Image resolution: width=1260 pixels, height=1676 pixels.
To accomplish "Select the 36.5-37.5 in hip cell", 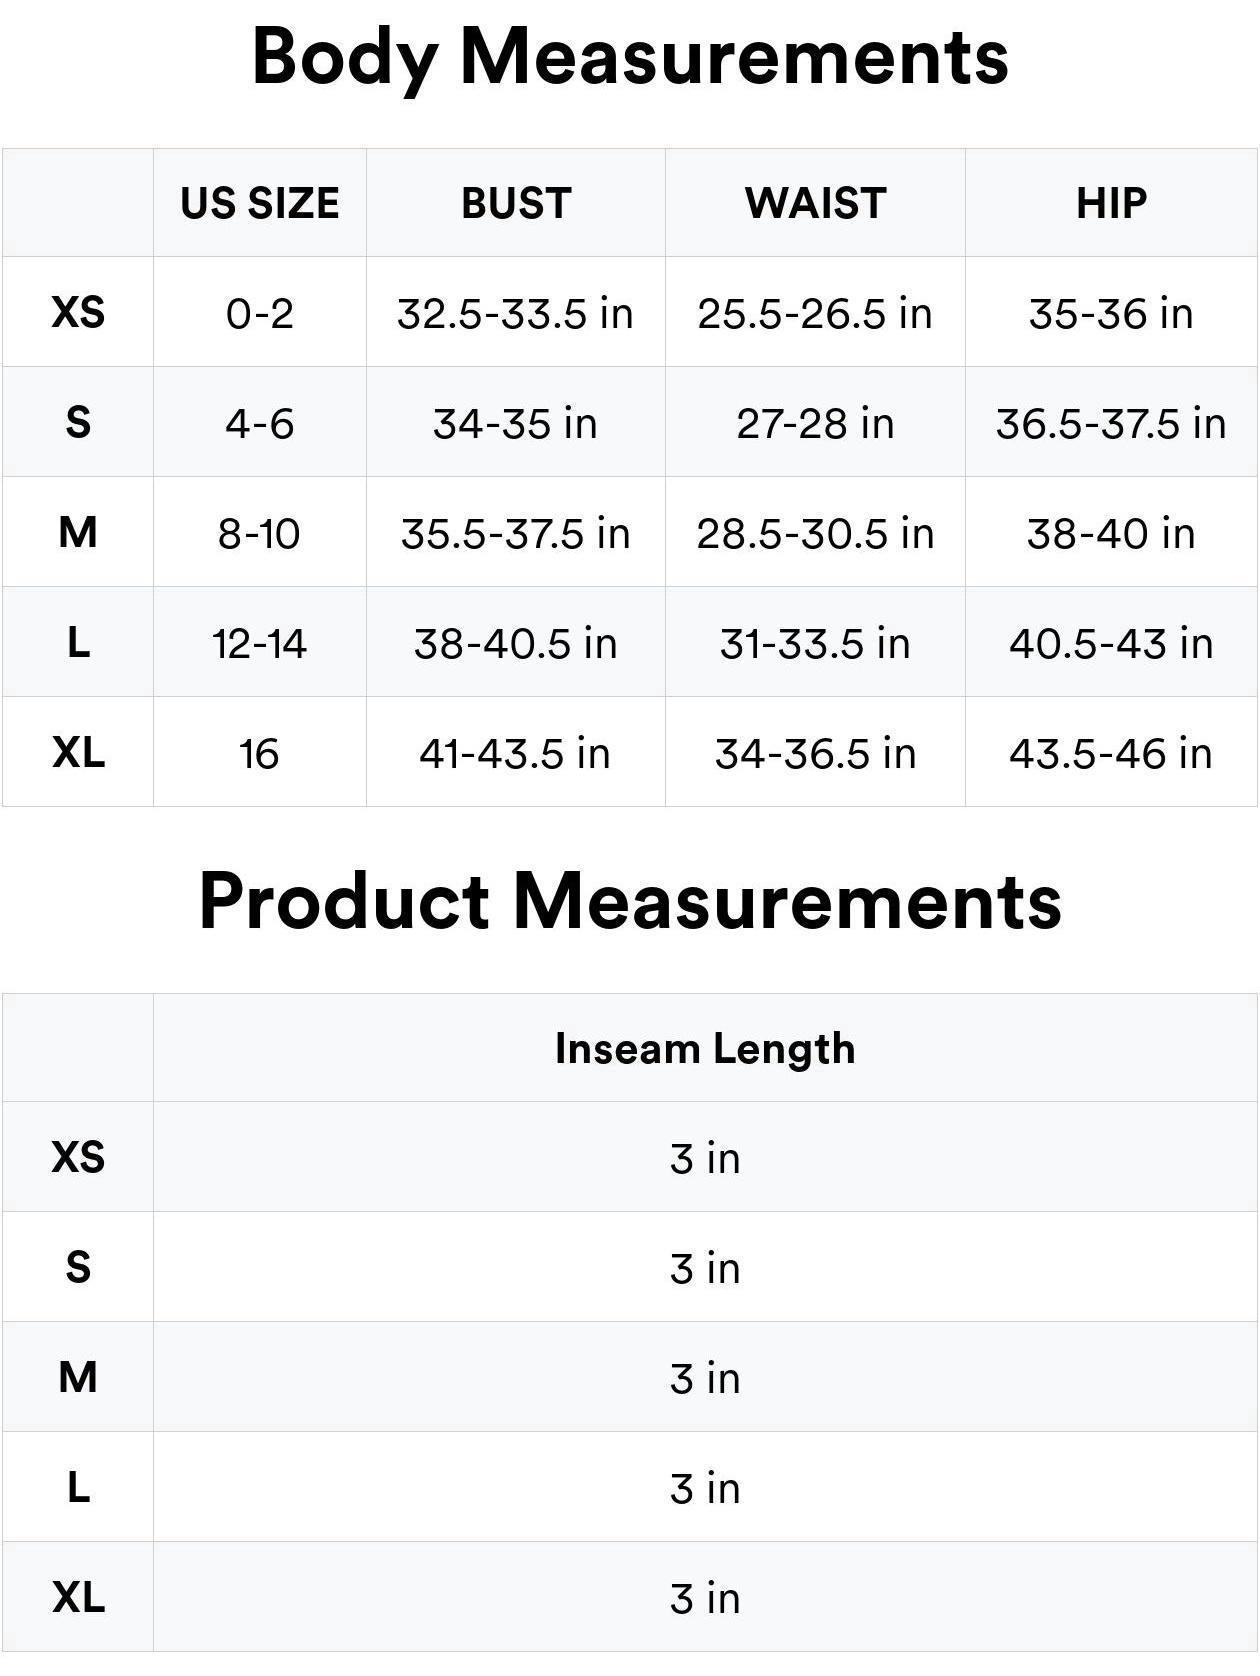I will click(1111, 423).
